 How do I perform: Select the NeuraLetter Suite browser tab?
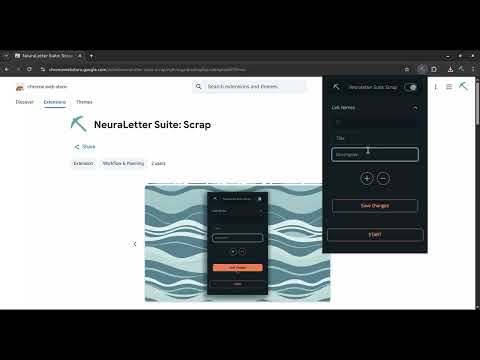[48, 56]
